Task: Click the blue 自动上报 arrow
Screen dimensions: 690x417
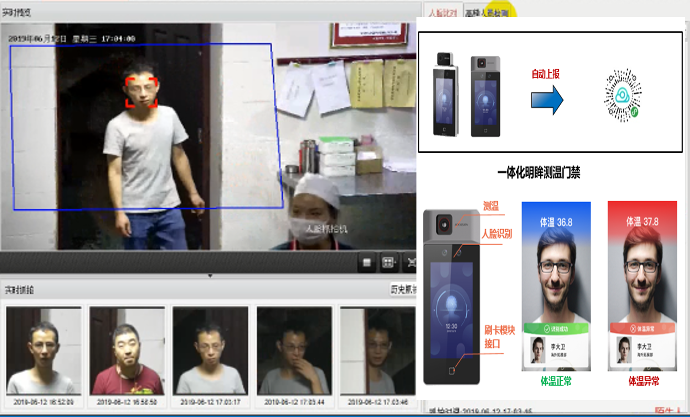Action: pyautogui.click(x=545, y=99)
